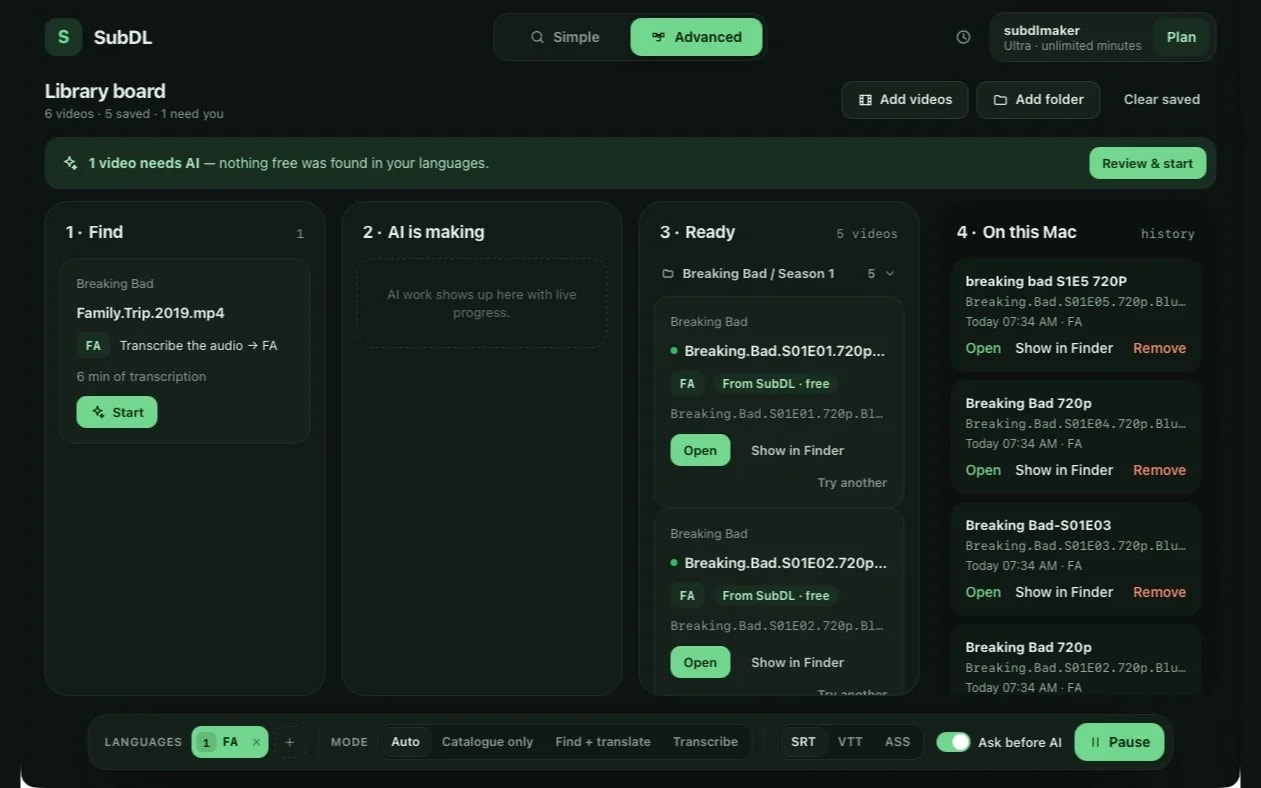Open the Plan button
1261x788 pixels.
point(1181,37)
